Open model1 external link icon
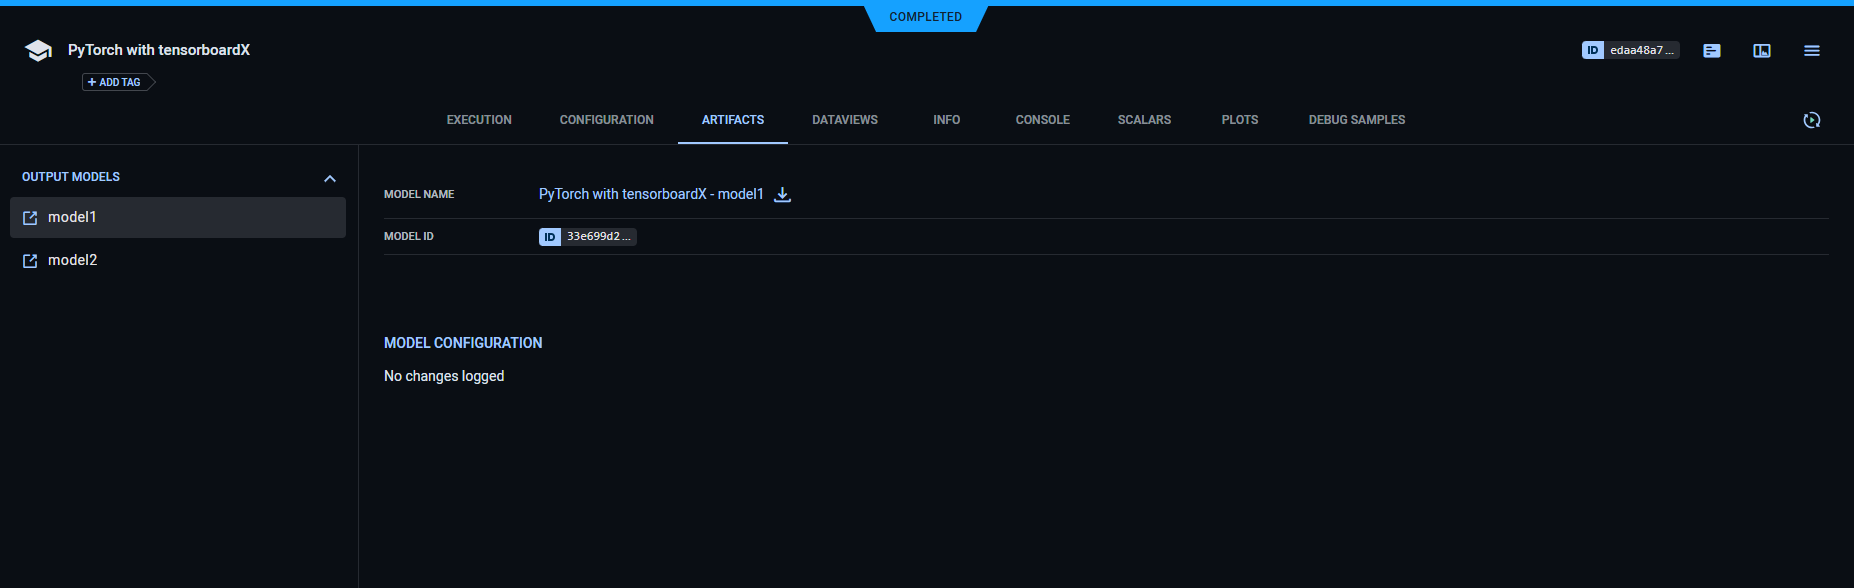 tap(30, 218)
